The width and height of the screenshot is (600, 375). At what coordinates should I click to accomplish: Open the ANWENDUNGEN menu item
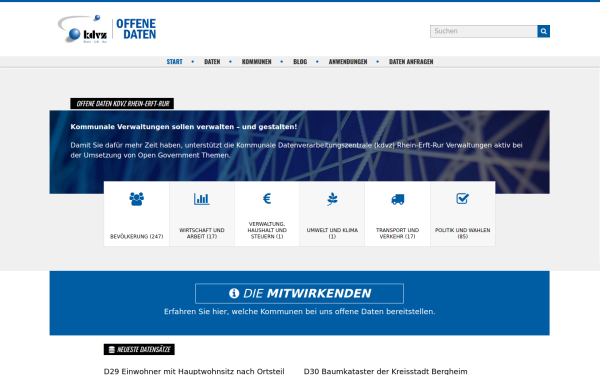[348, 62]
